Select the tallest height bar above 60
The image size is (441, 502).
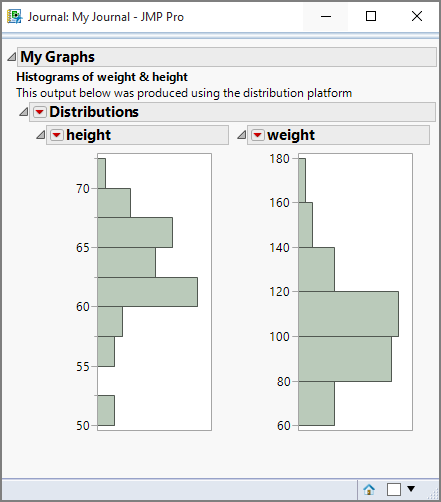(x=147, y=292)
